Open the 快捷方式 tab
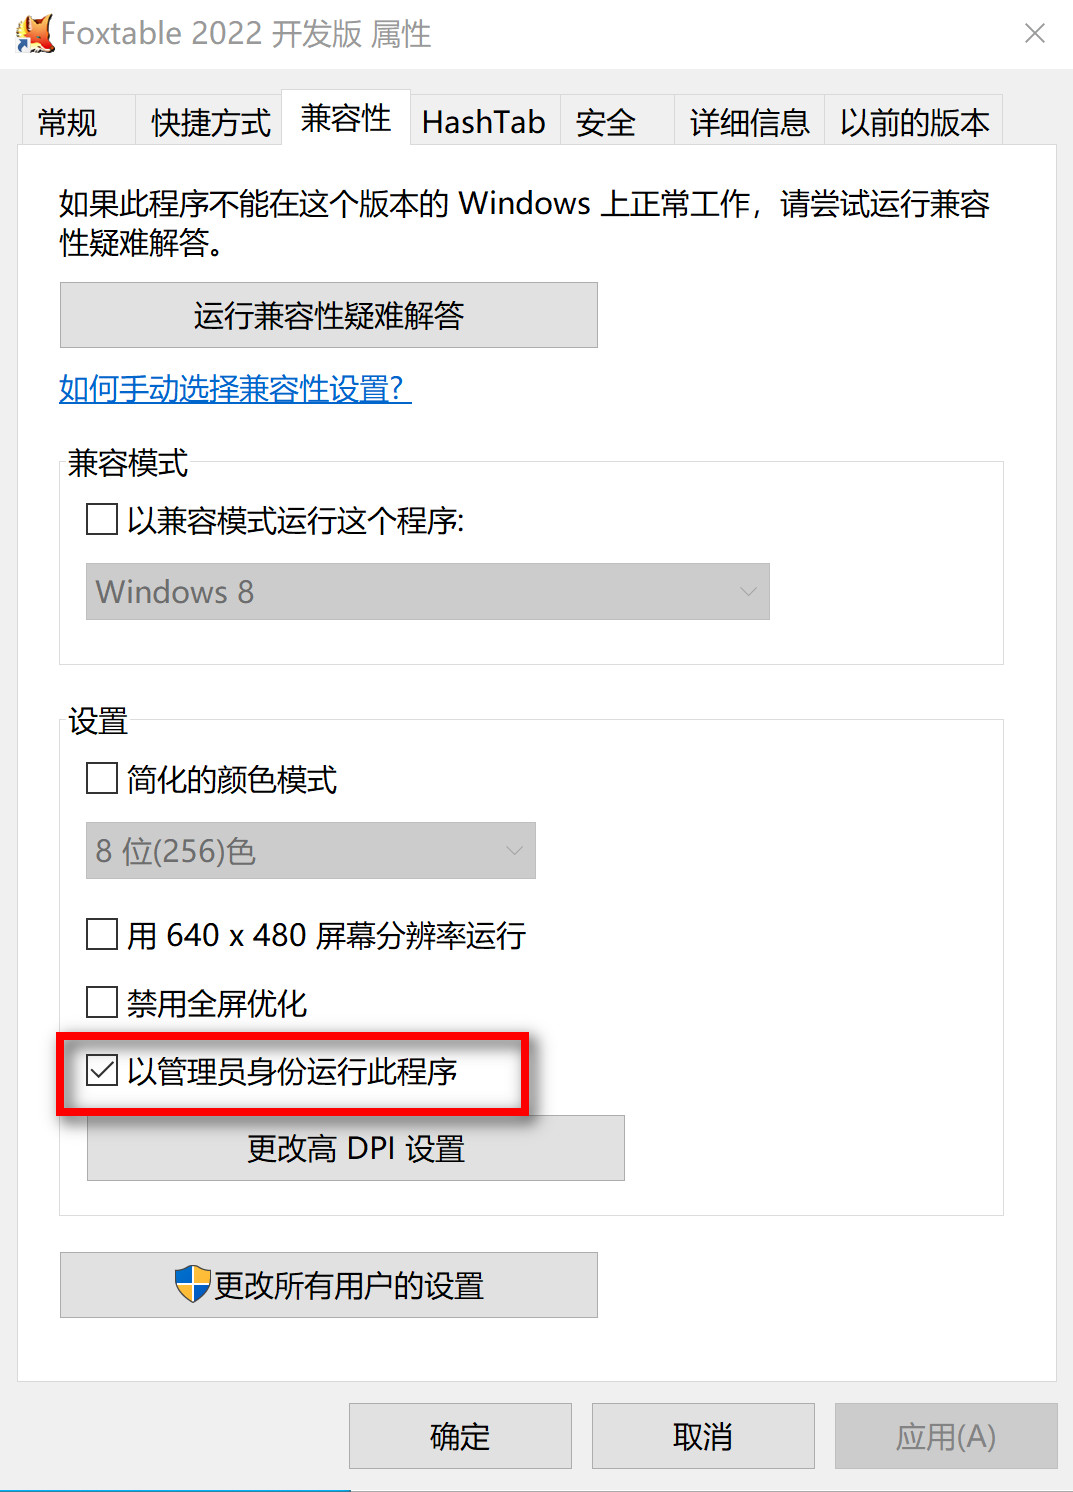This screenshot has width=1073, height=1492. 211,122
